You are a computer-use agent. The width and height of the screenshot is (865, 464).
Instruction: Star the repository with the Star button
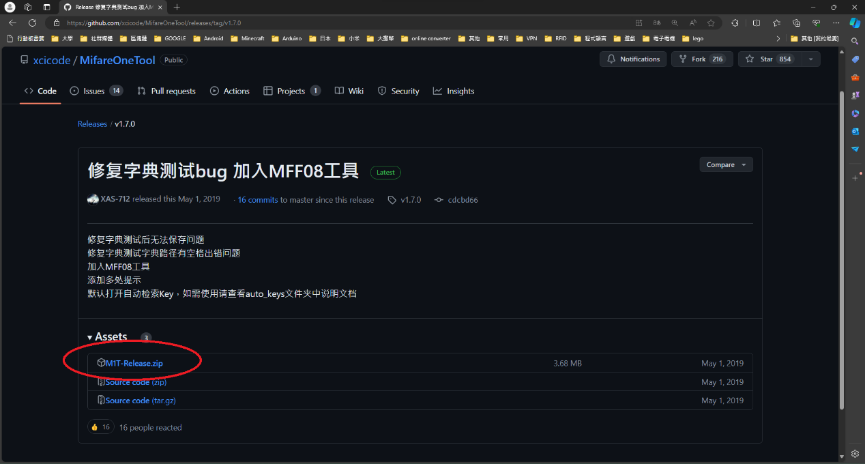[770, 59]
